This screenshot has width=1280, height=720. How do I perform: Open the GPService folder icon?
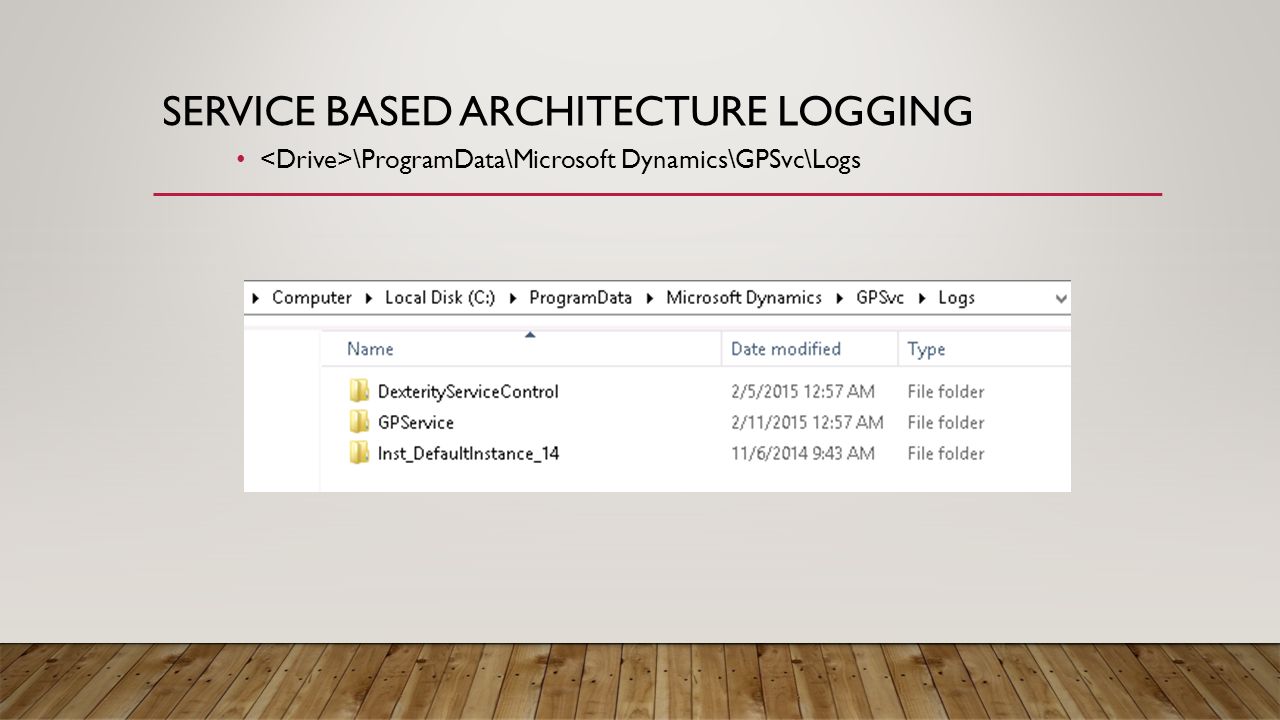[x=359, y=422]
